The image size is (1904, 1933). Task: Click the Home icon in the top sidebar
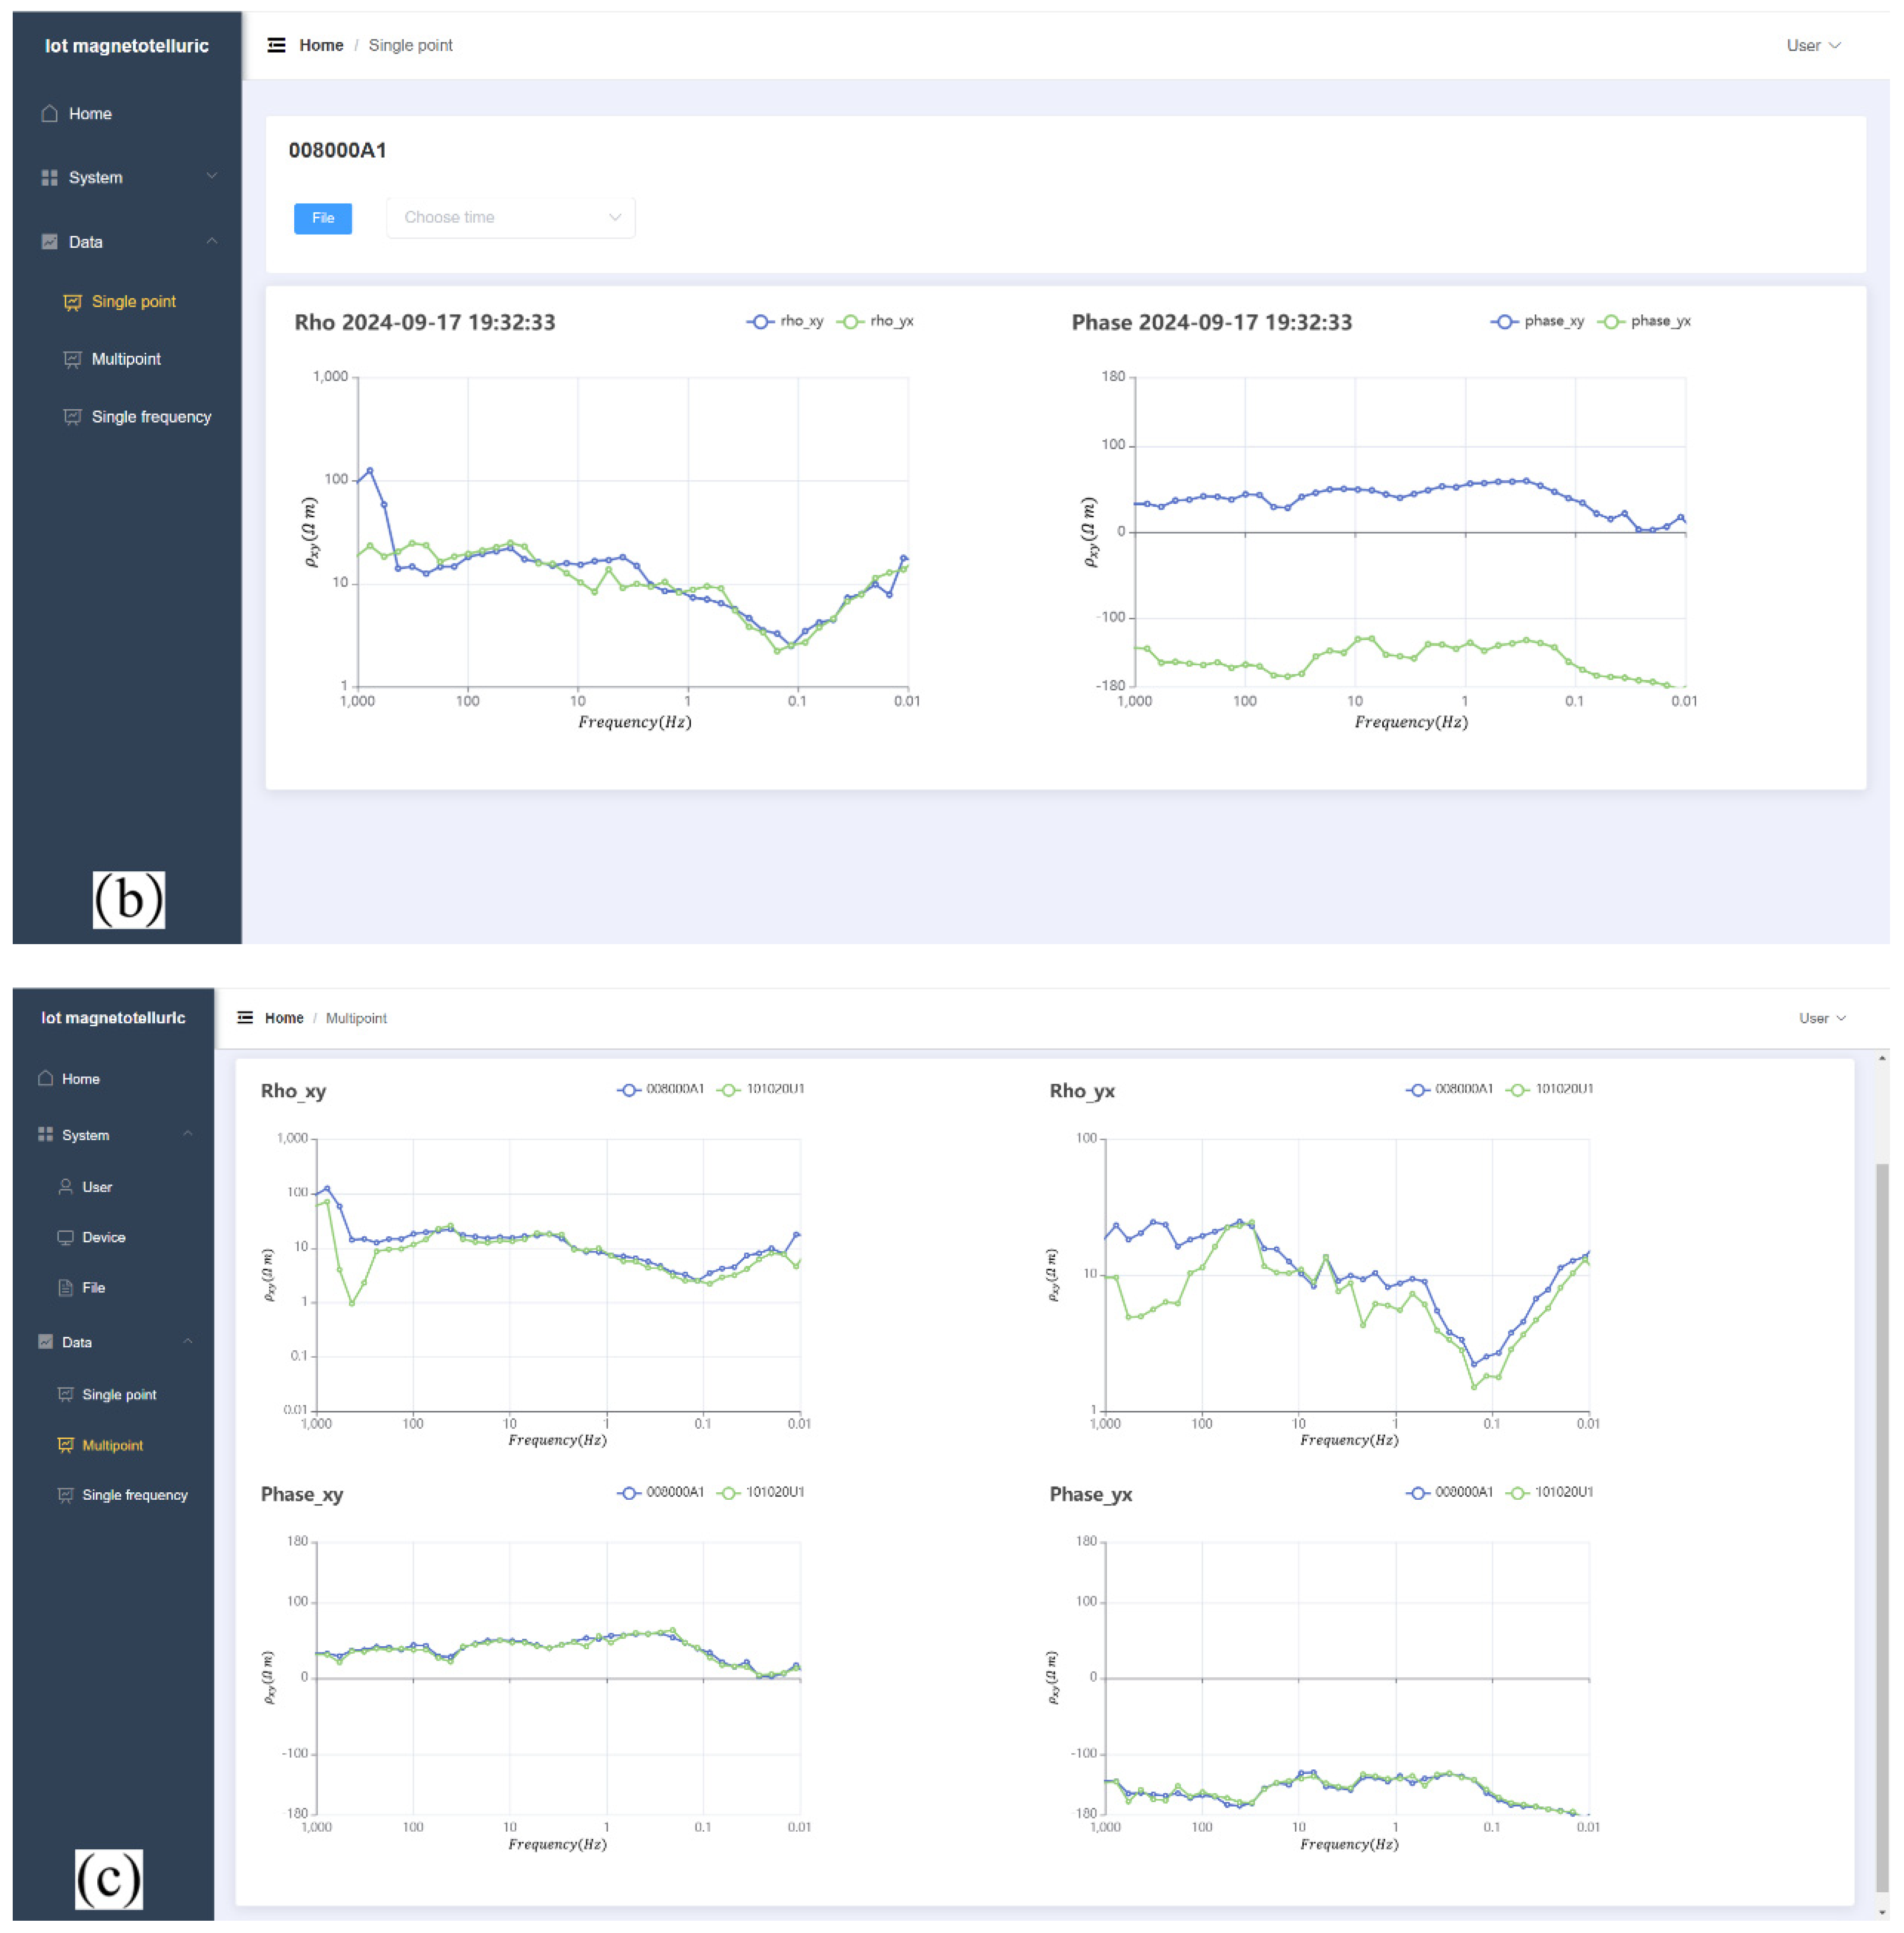(x=49, y=114)
